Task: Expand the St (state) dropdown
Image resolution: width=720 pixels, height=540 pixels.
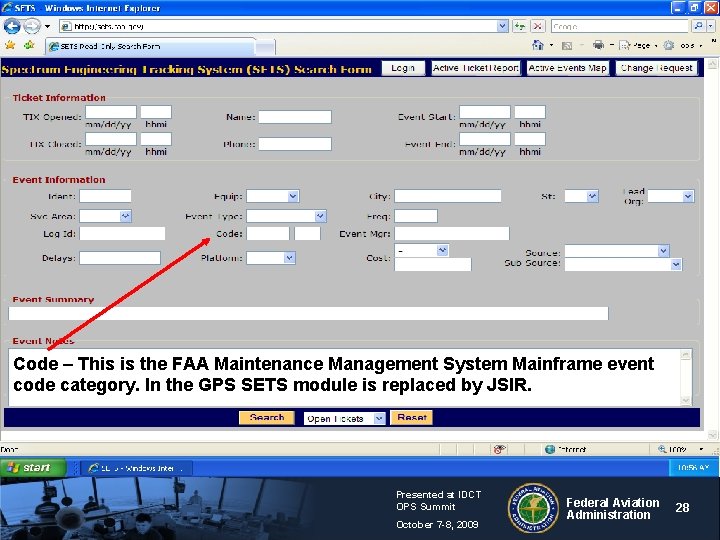Action: (x=592, y=196)
